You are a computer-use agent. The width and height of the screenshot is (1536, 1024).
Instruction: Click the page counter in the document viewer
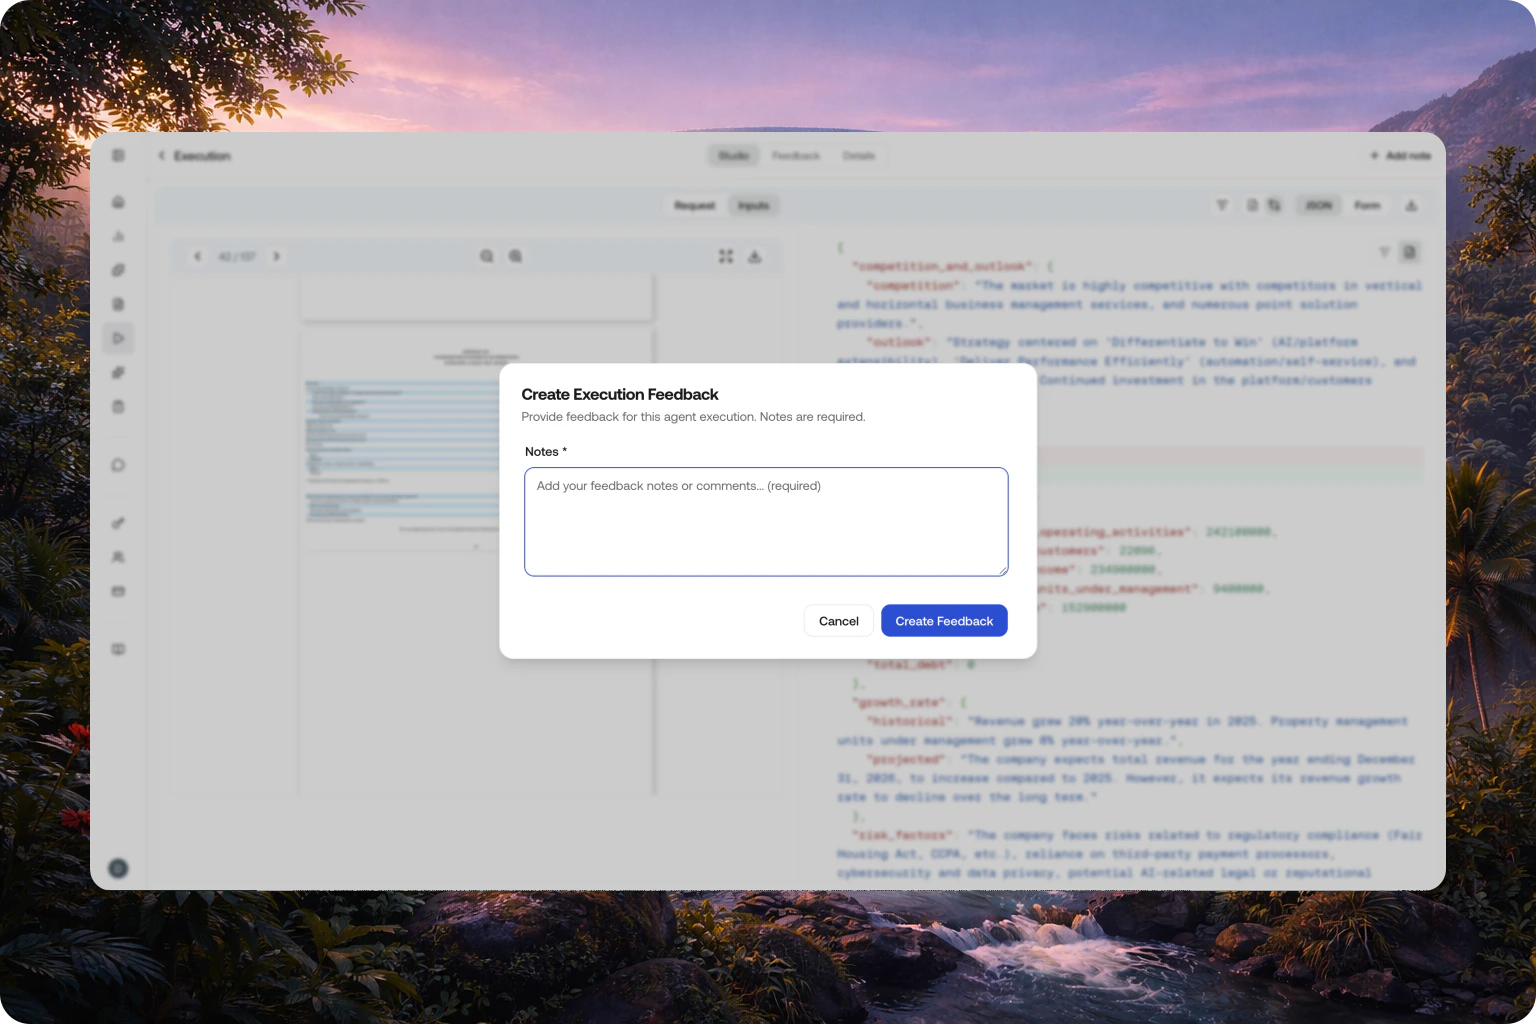237,257
